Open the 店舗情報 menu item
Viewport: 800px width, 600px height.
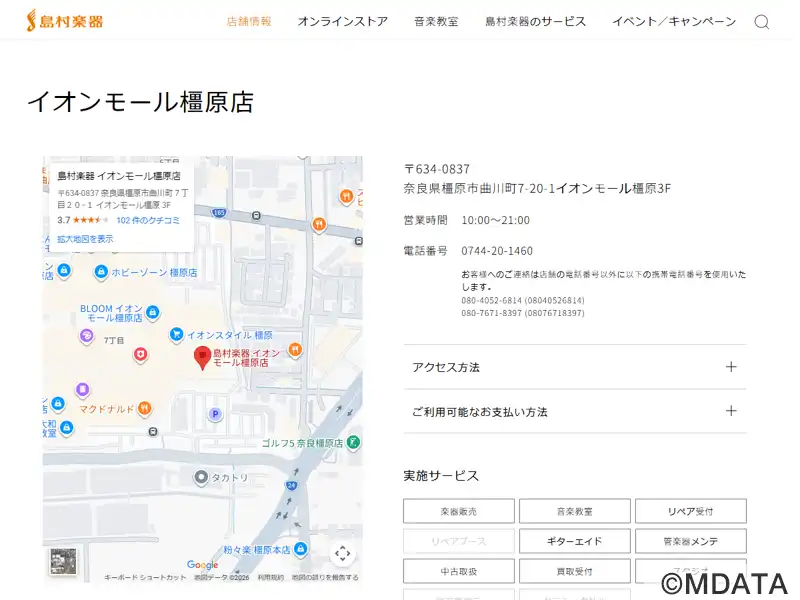[x=249, y=21]
